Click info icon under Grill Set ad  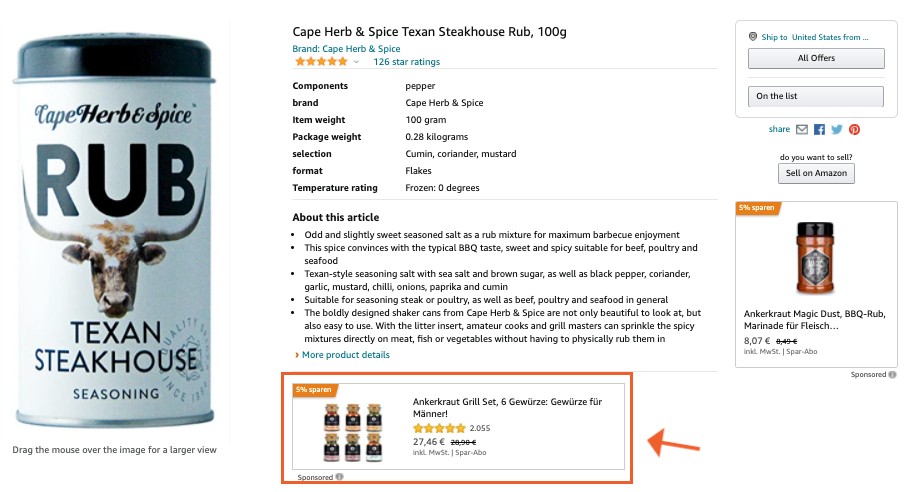339,477
